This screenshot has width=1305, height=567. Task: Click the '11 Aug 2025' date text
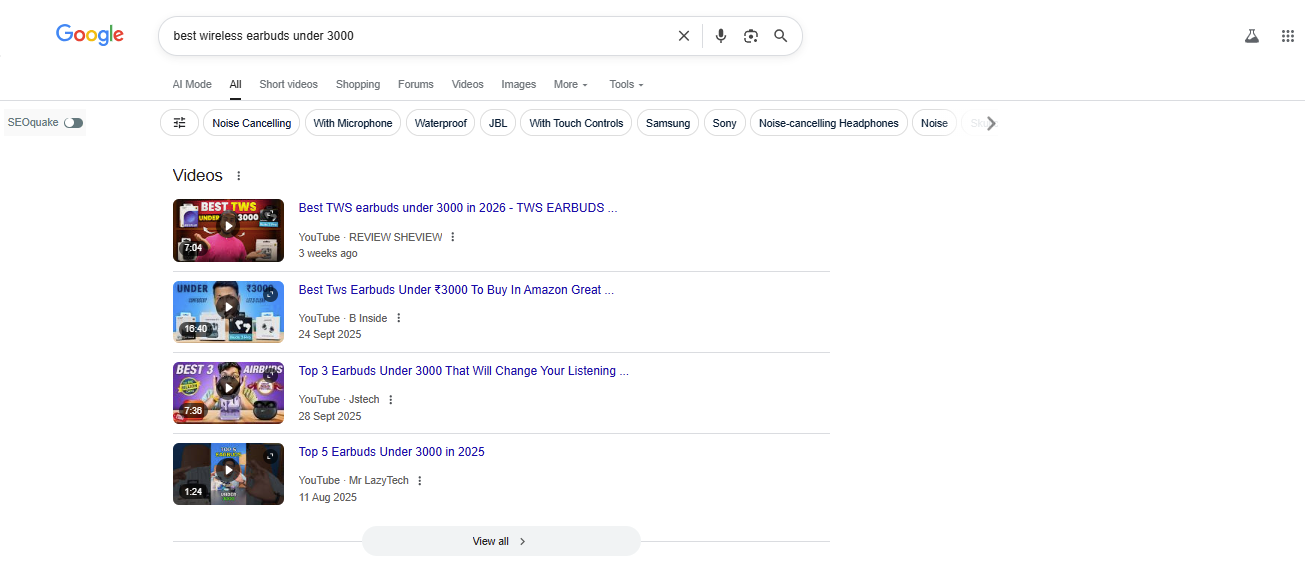[x=328, y=497]
